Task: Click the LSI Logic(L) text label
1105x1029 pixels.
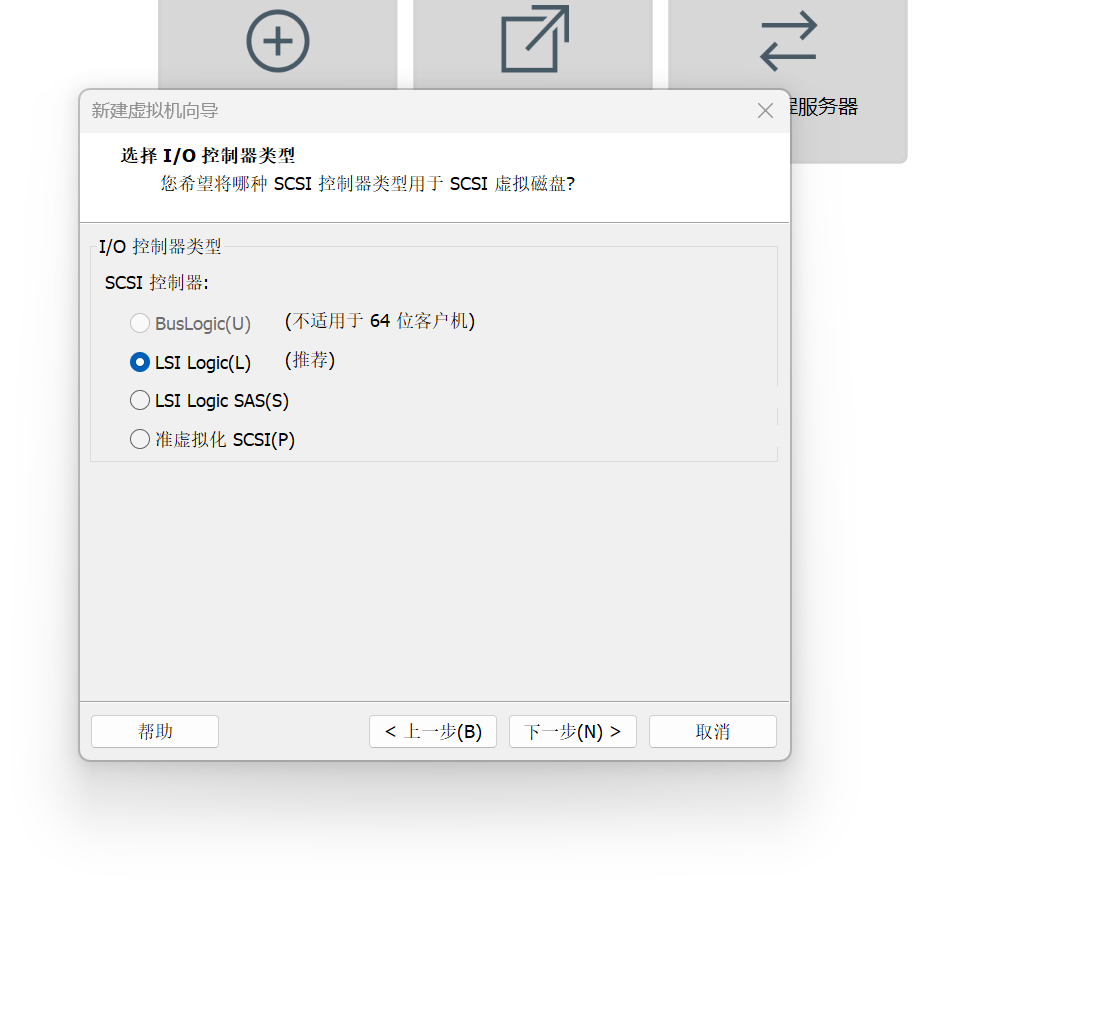Action: click(202, 362)
